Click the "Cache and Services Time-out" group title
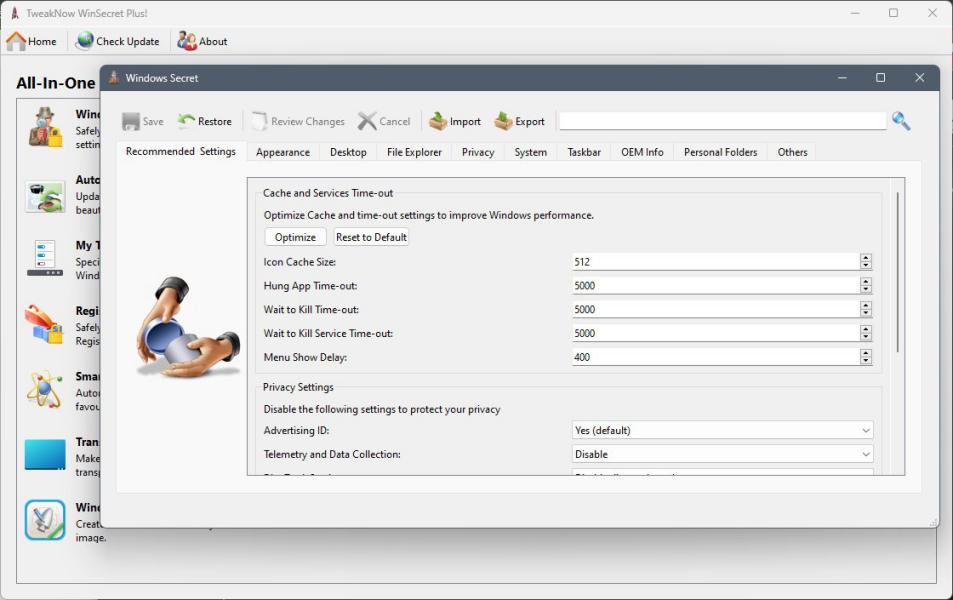Viewport: 953px width, 600px height. [328, 193]
